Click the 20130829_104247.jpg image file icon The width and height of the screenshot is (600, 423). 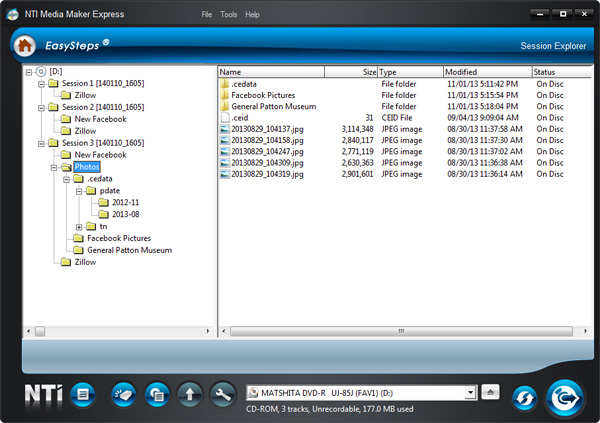coord(225,152)
